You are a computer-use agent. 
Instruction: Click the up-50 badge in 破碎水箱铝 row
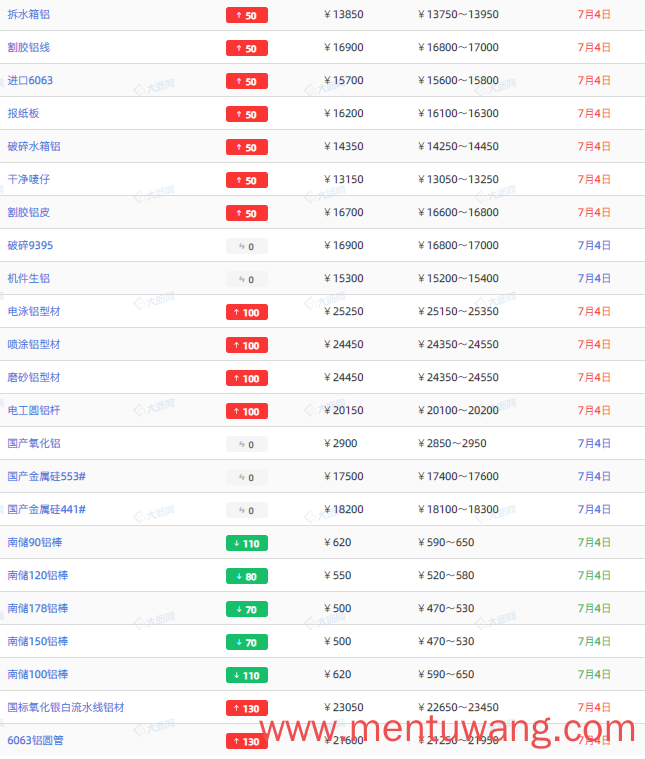pos(247,147)
